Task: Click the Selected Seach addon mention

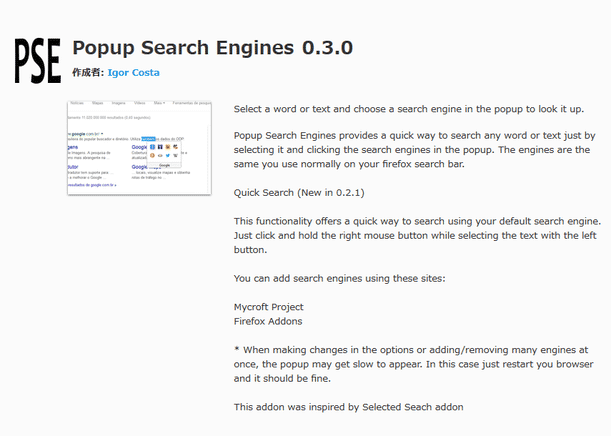Action: (x=413, y=407)
